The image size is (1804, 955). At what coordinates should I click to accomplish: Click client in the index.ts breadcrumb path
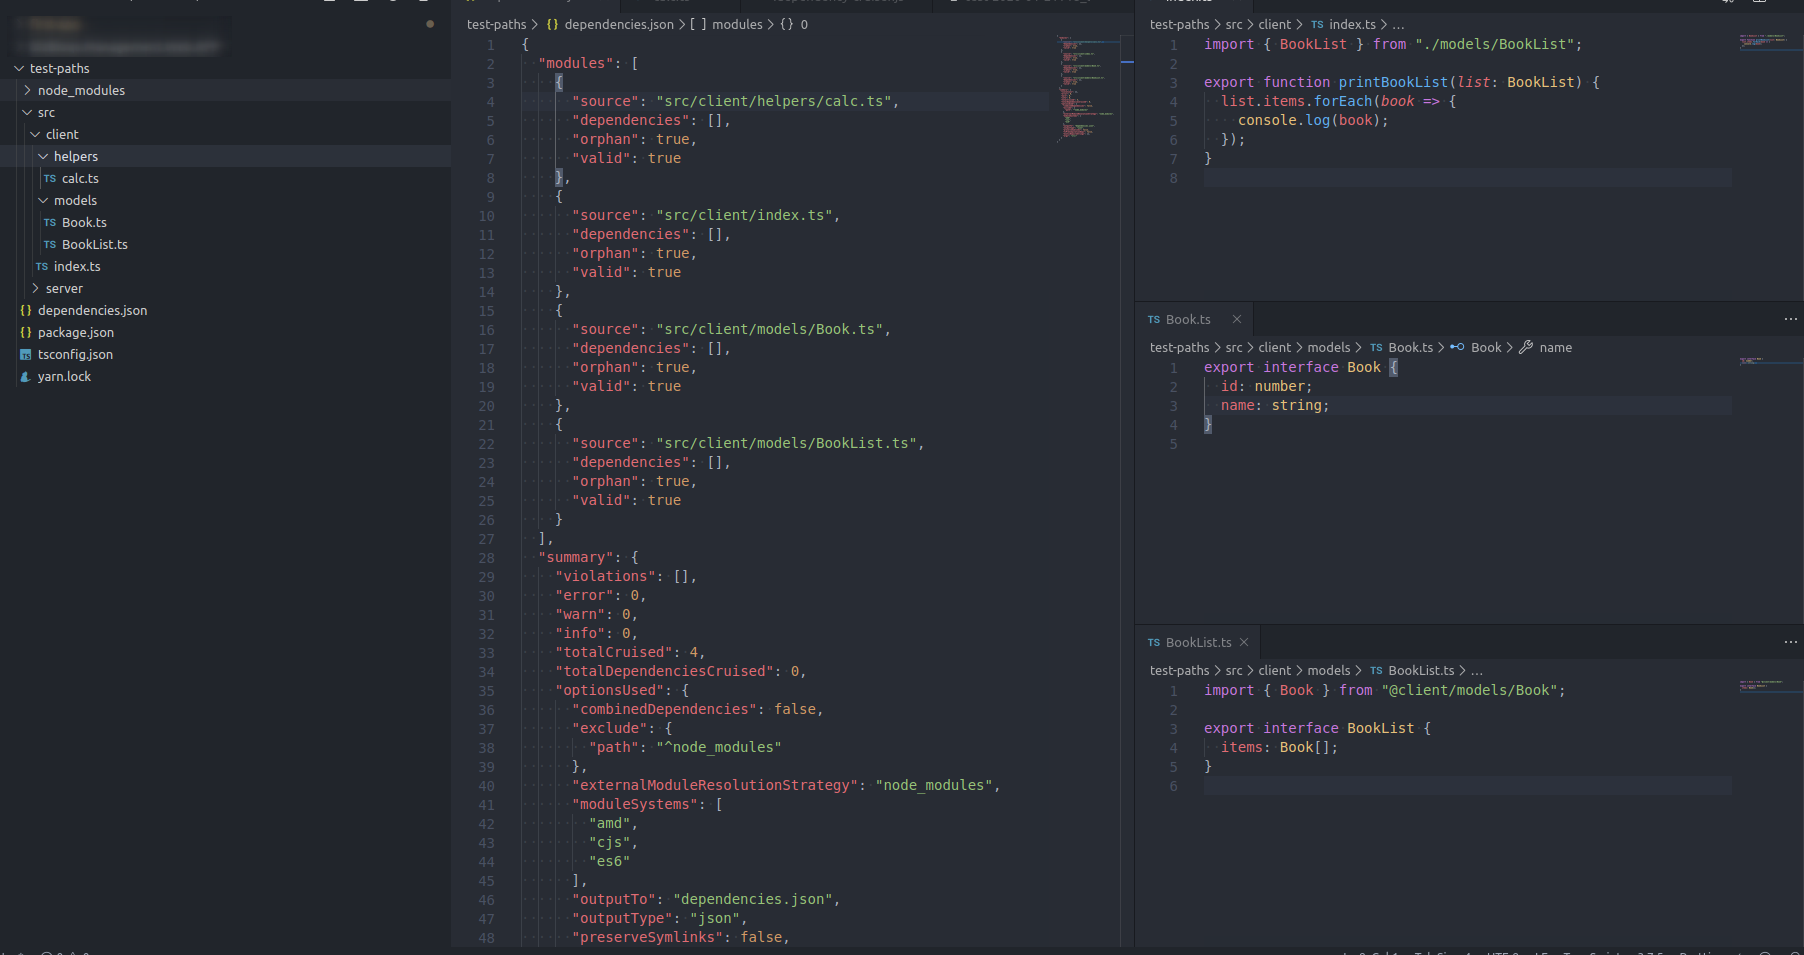[1275, 24]
